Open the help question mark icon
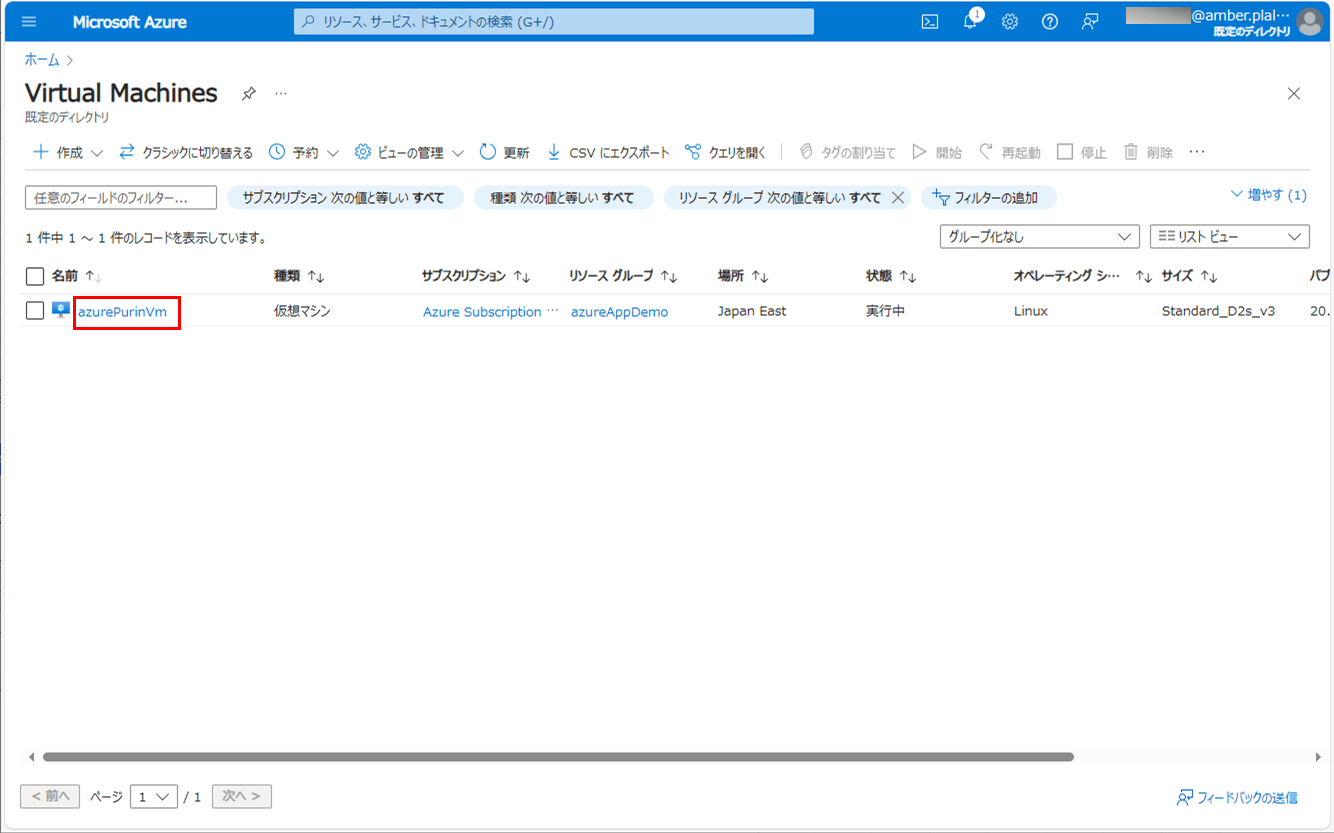 pyautogui.click(x=1050, y=22)
